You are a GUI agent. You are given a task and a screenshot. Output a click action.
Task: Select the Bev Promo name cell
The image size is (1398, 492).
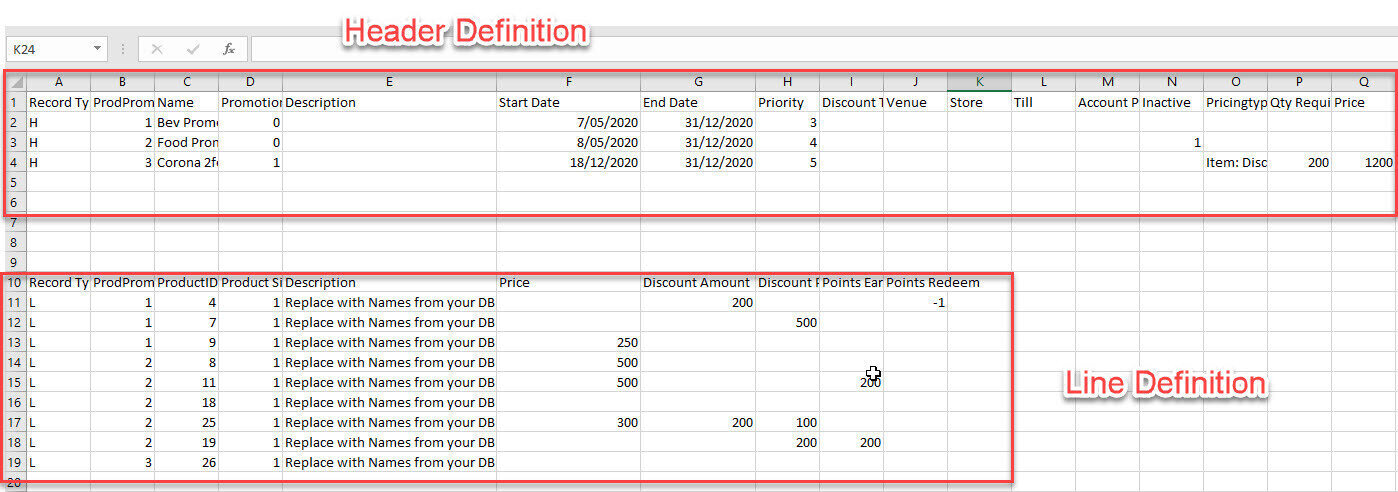click(x=186, y=122)
